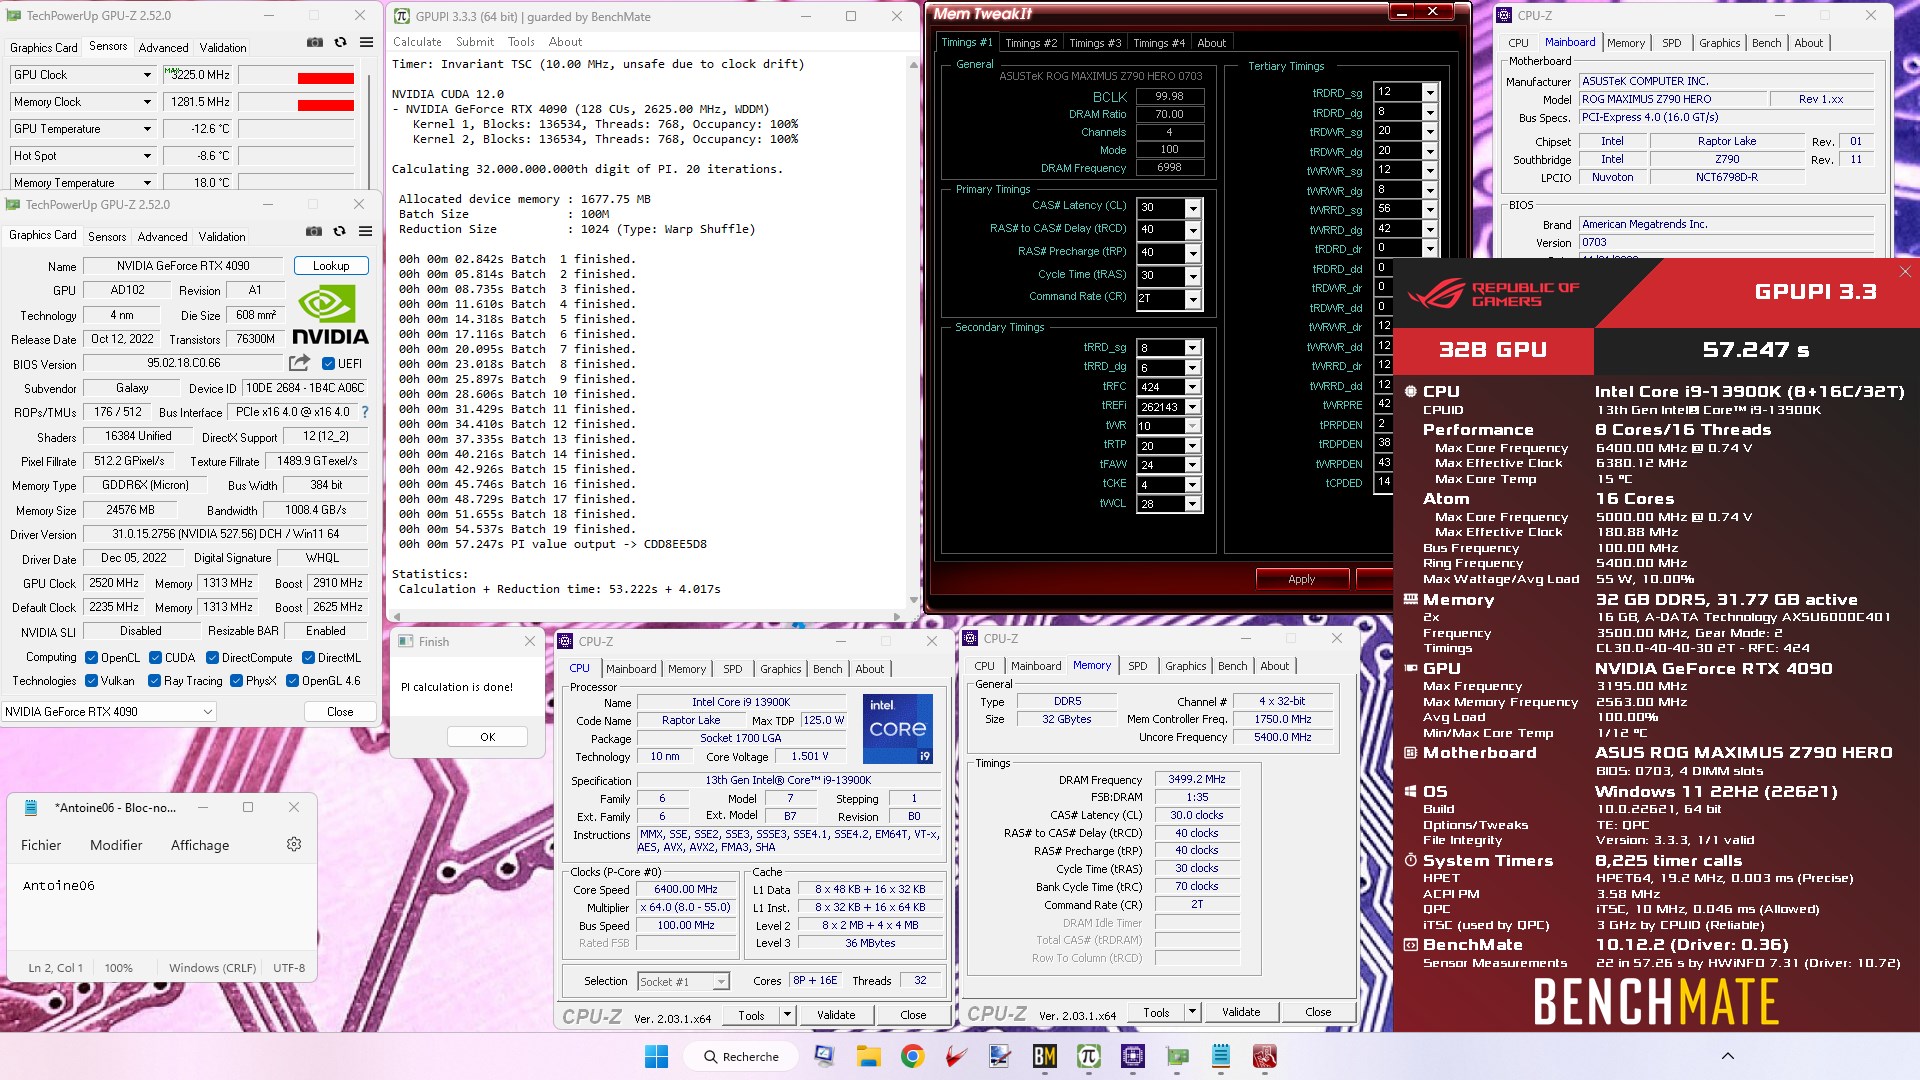Open Notepad settings gear icon

[x=294, y=844]
